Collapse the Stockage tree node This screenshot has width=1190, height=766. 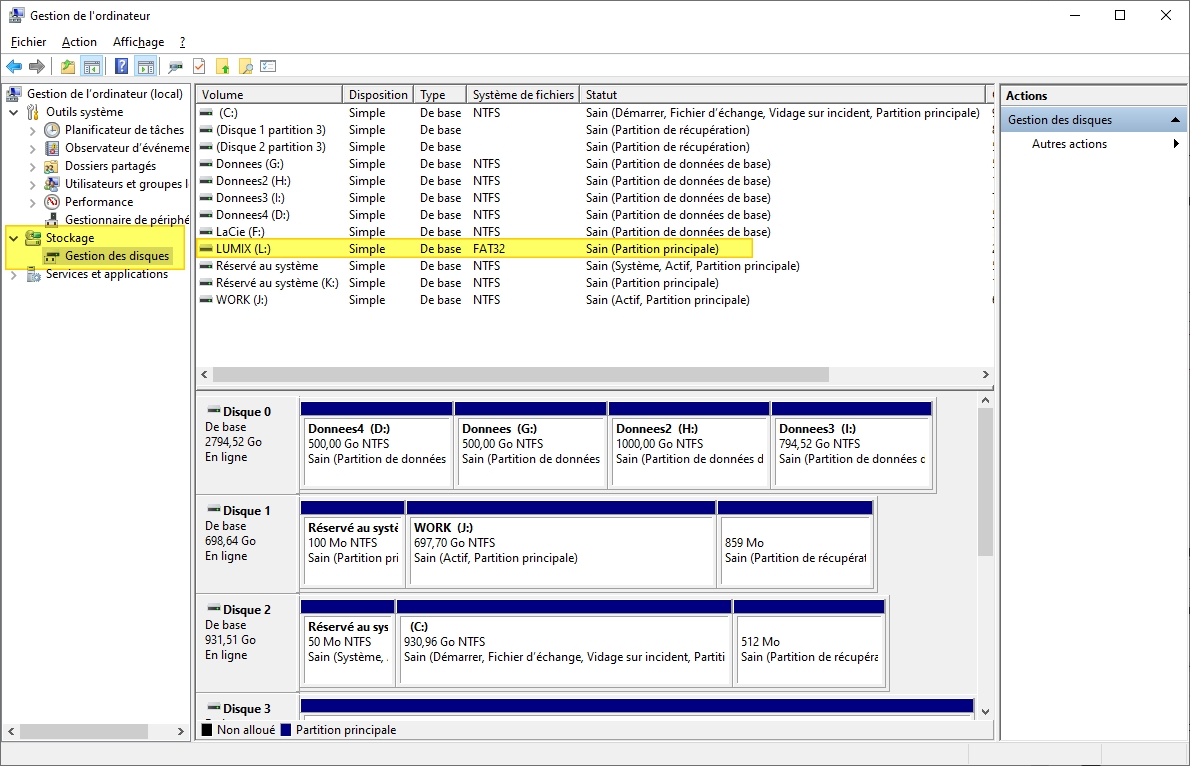14,238
